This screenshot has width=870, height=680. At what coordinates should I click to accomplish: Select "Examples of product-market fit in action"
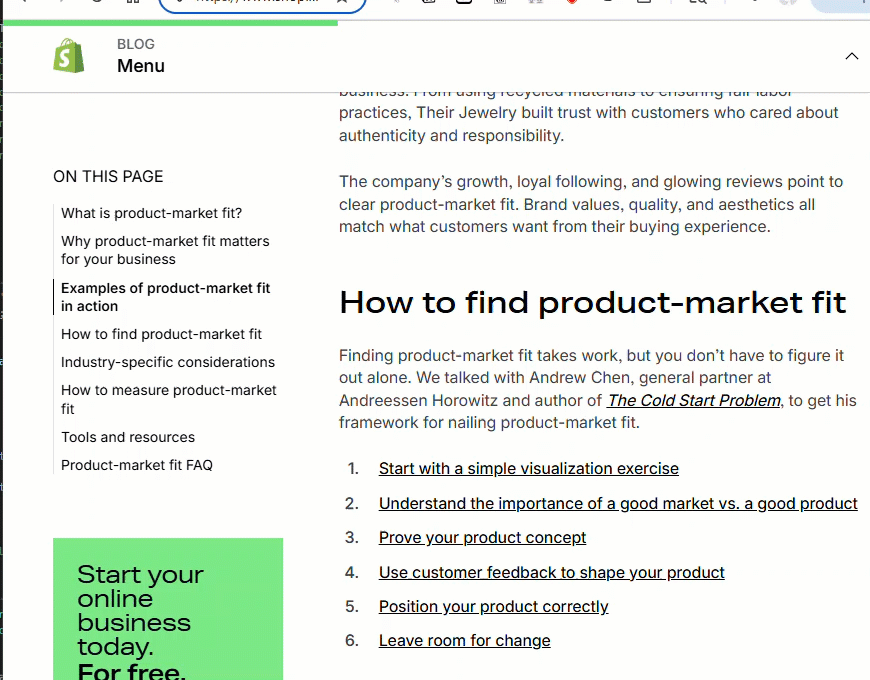(x=165, y=297)
